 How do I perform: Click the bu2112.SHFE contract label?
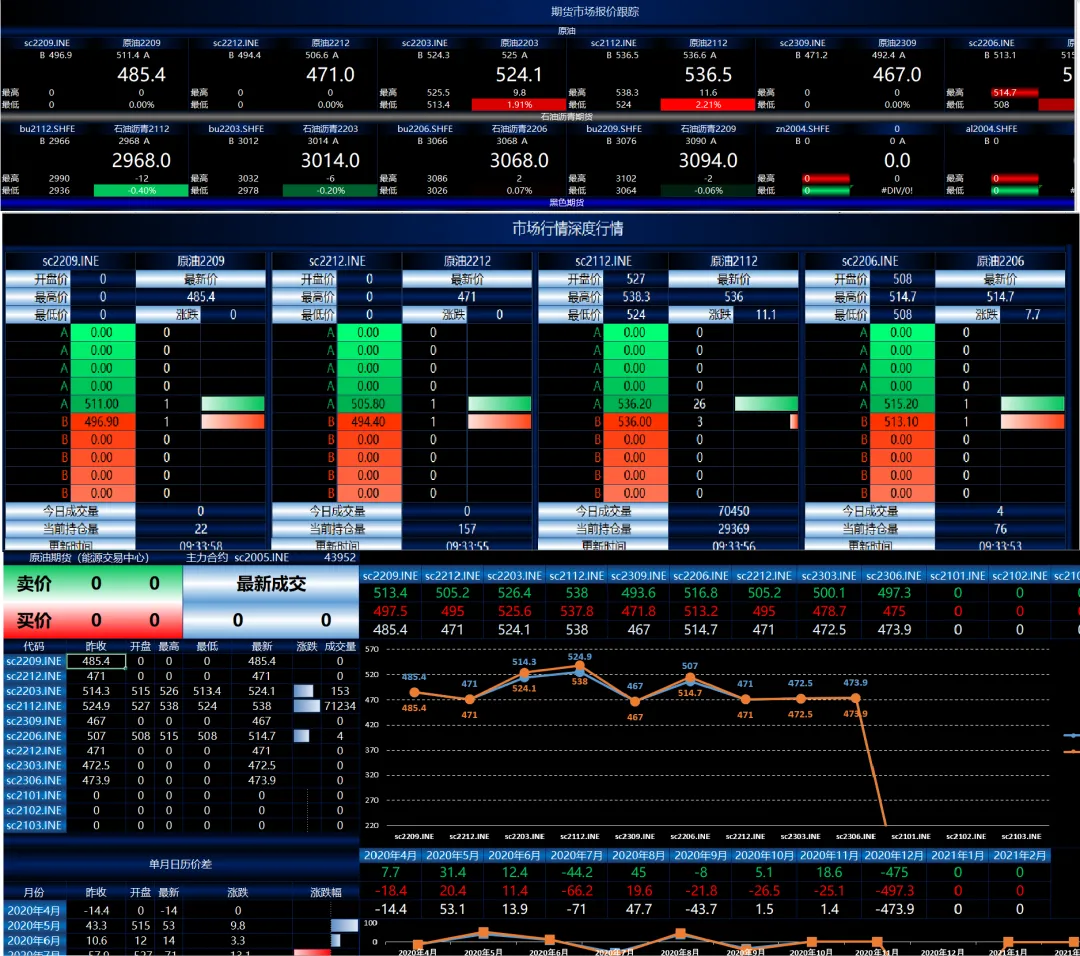point(47,129)
